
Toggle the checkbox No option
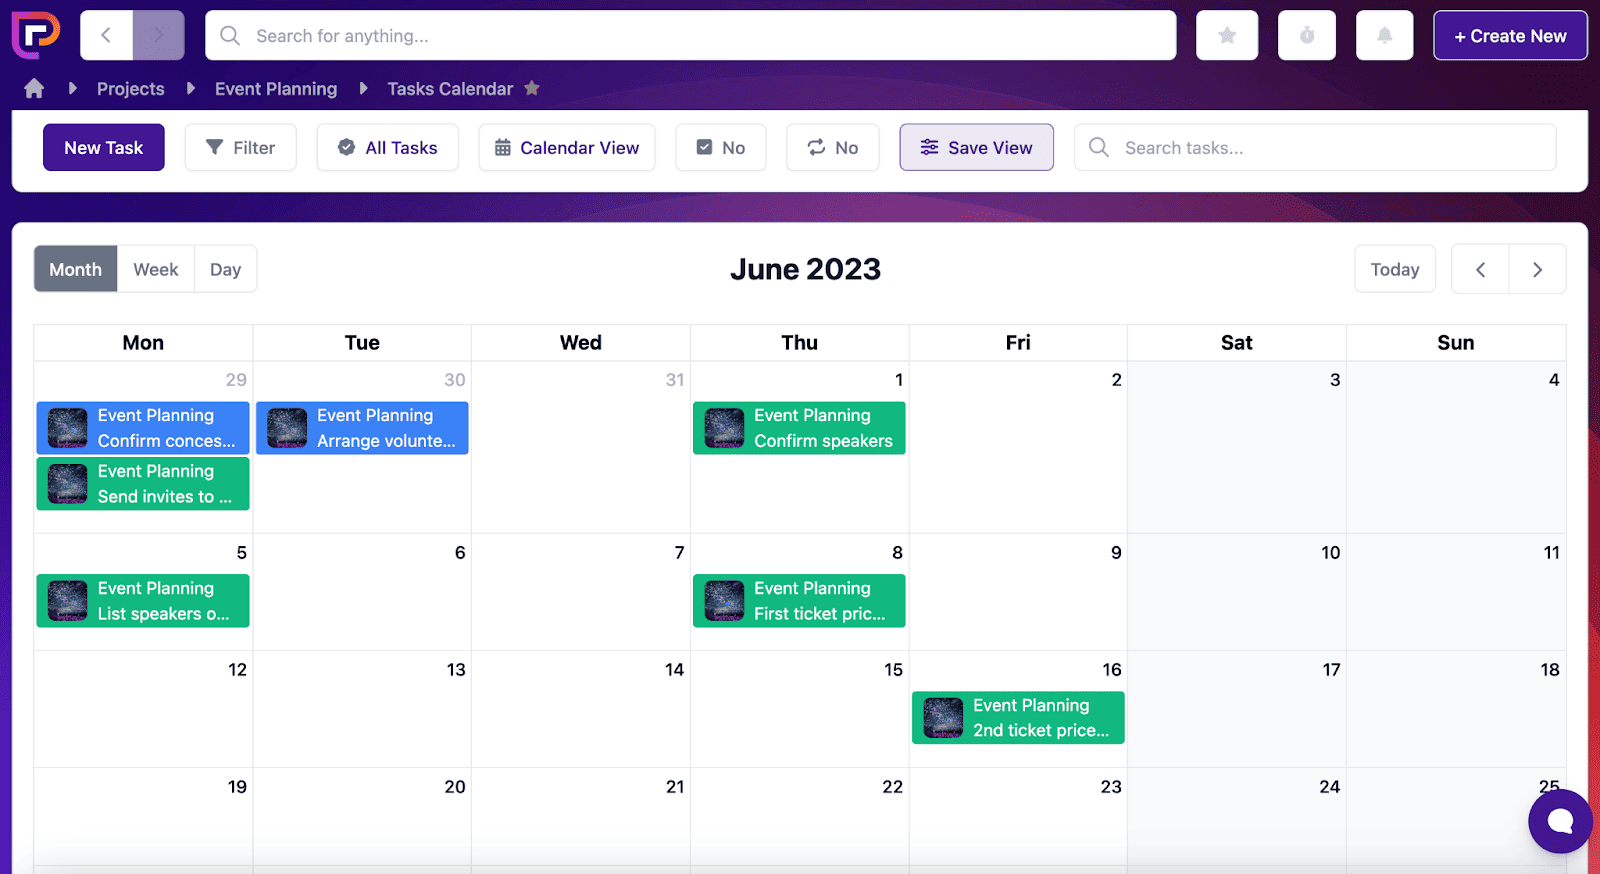pyautogui.click(x=721, y=148)
